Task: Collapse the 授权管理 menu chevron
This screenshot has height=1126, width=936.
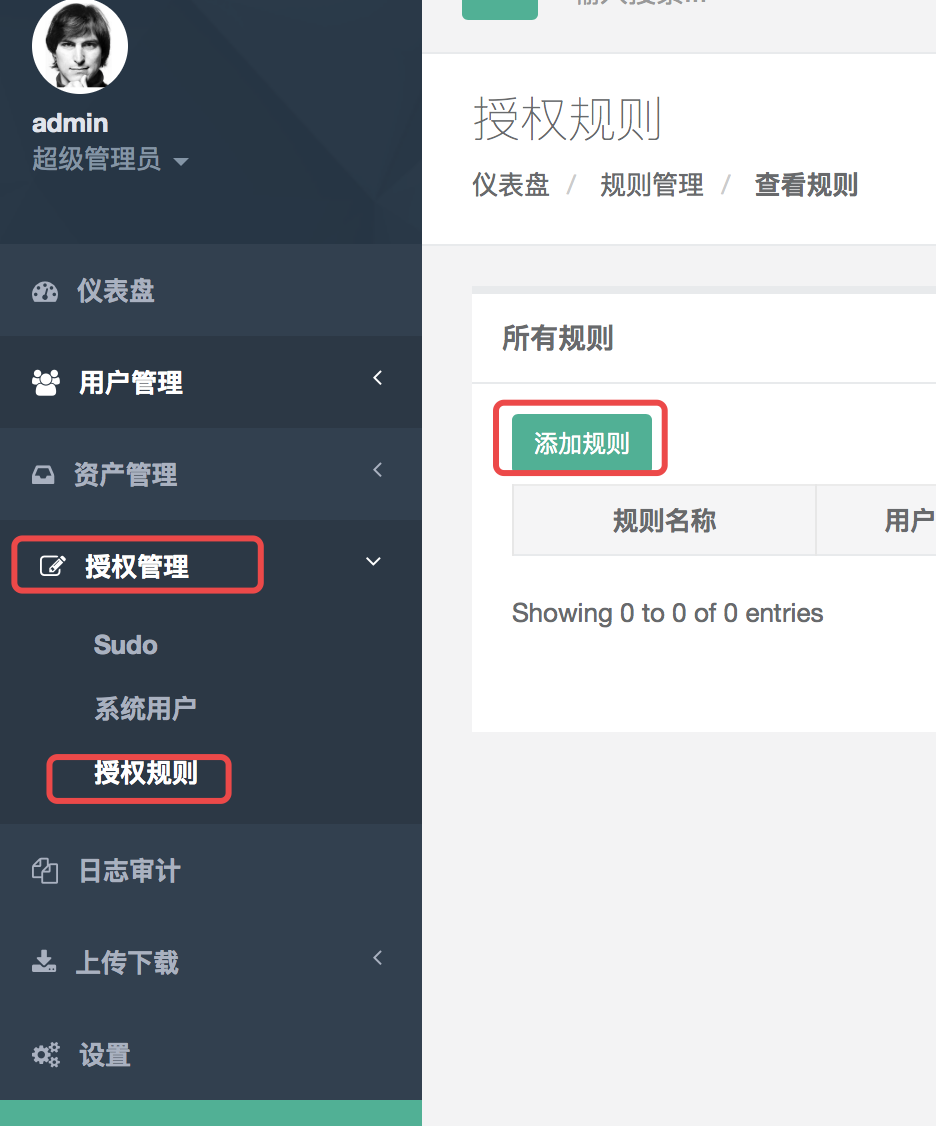Action: [373, 562]
